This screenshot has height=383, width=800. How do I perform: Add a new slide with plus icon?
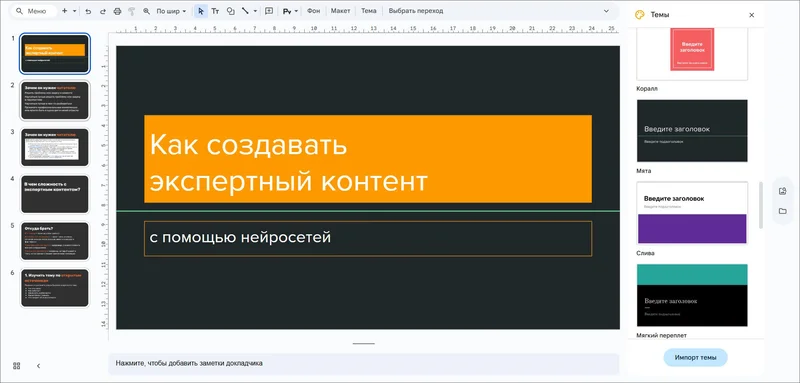64,11
